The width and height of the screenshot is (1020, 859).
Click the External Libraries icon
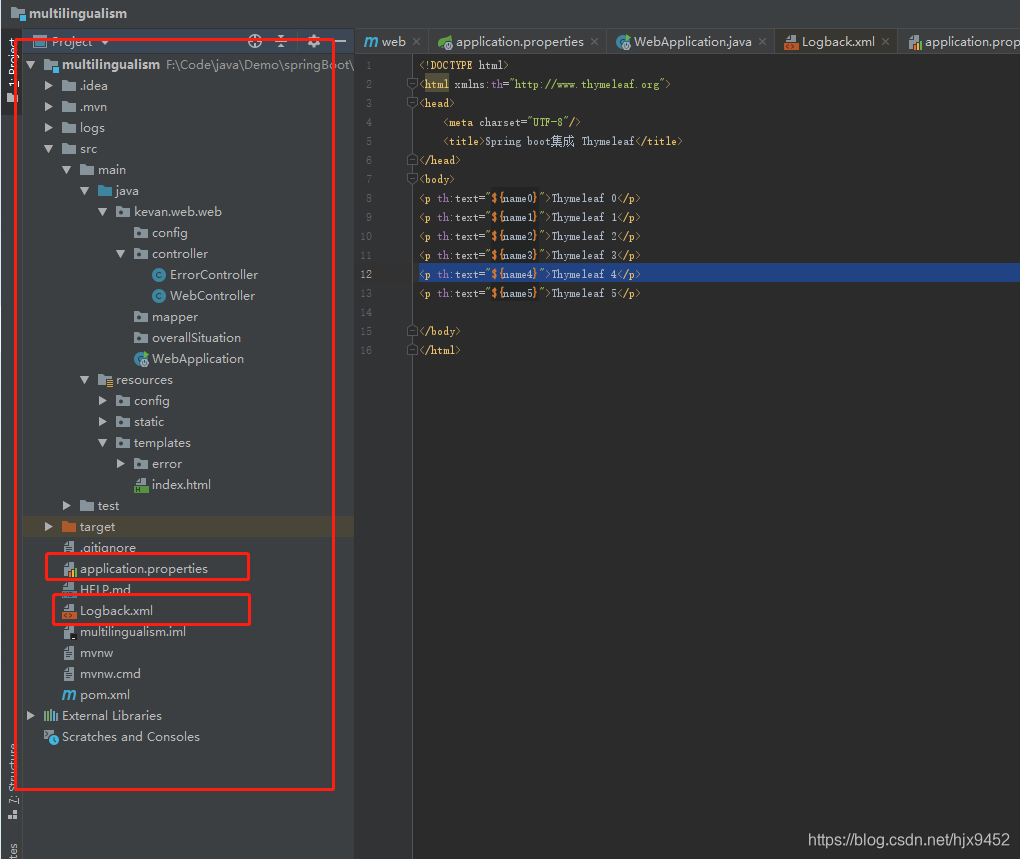pos(51,715)
